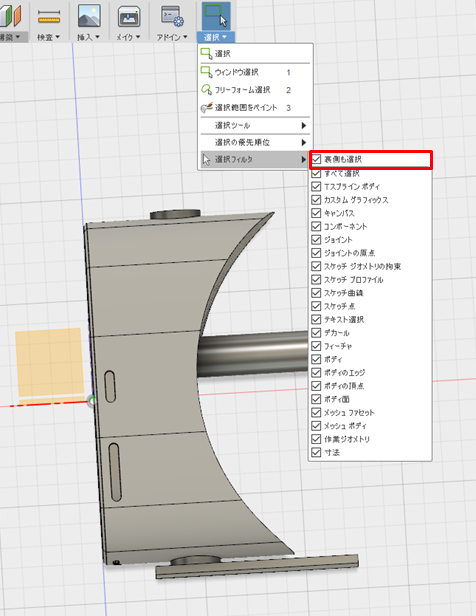476x616 pixels.
Task: Click the アドイン (Add-ins) script gear icon
Action: point(172,16)
